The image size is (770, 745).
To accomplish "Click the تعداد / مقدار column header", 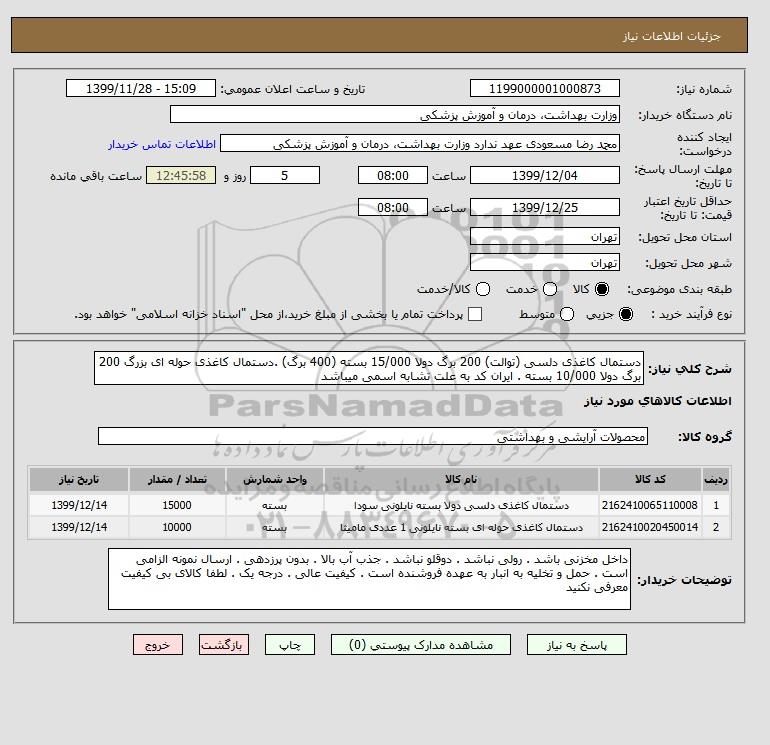I will [x=177, y=479].
